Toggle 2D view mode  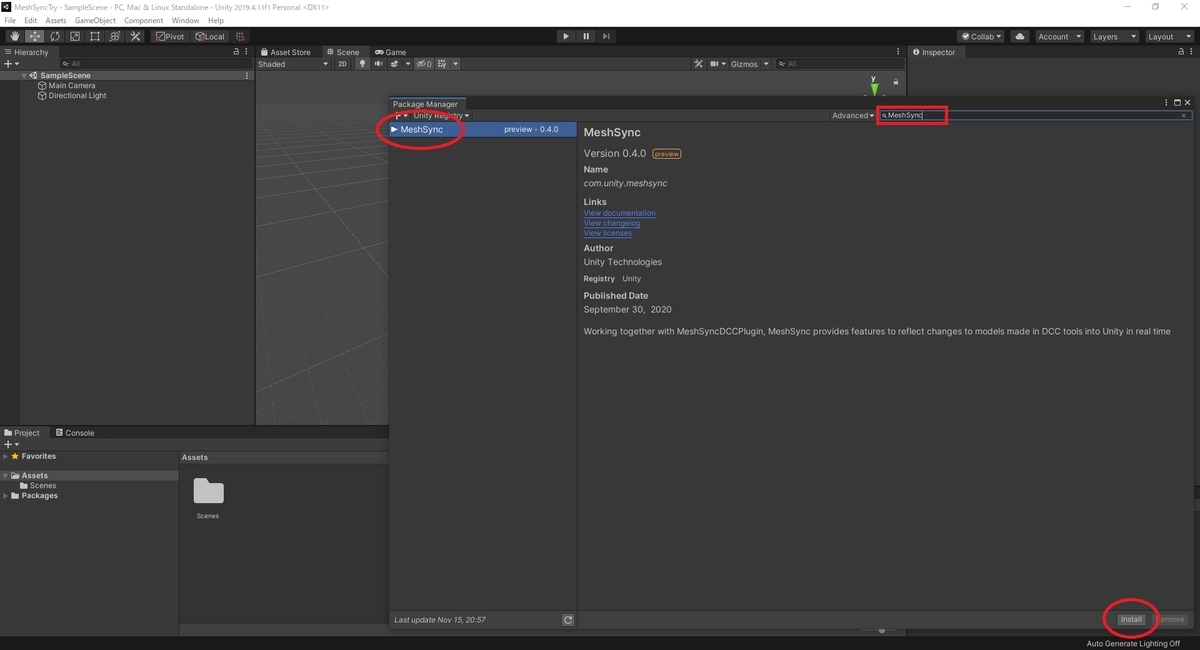(342, 64)
